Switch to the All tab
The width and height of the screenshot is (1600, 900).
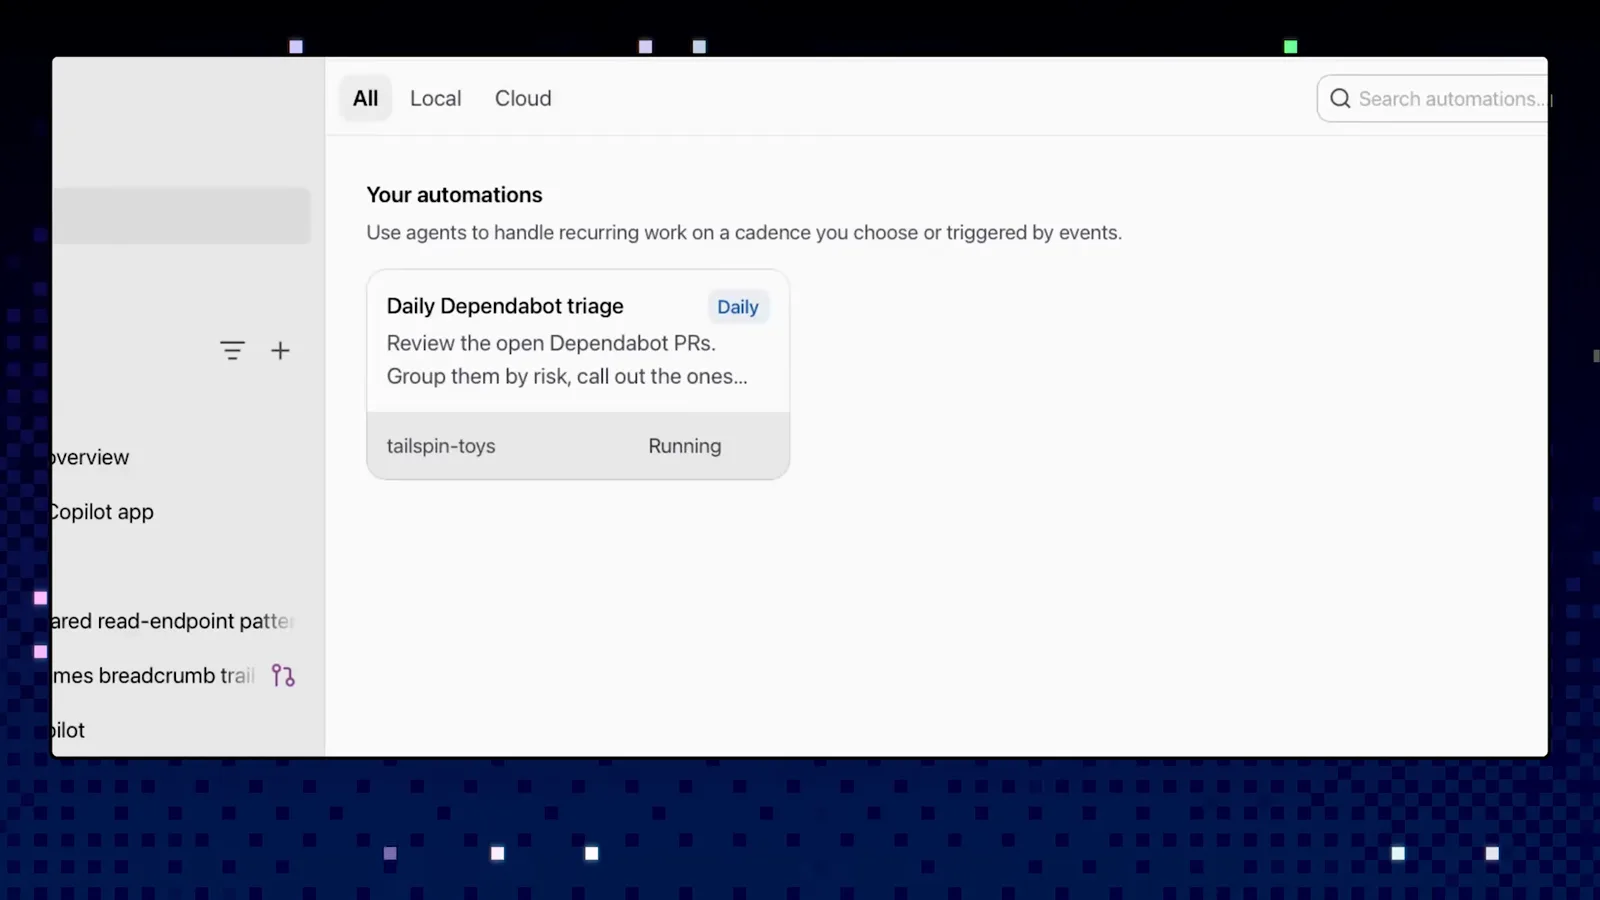pyautogui.click(x=365, y=98)
